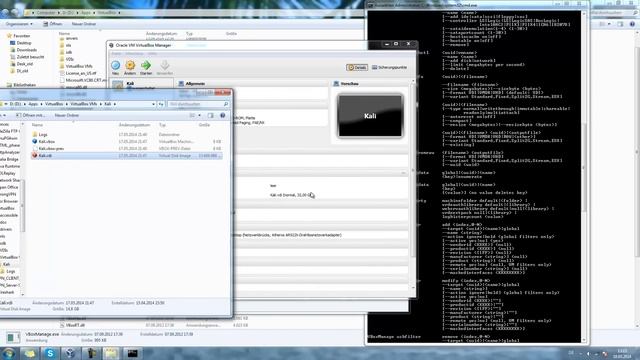Click Computer in back Explorer breadcrumb

pyautogui.click(x=46, y=13)
